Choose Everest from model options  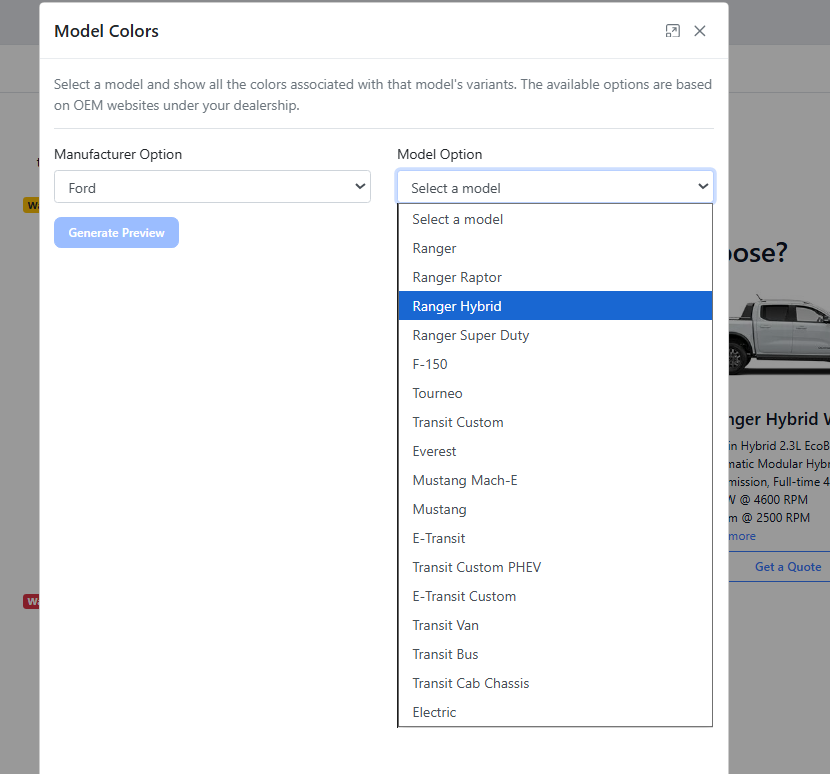click(434, 451)
